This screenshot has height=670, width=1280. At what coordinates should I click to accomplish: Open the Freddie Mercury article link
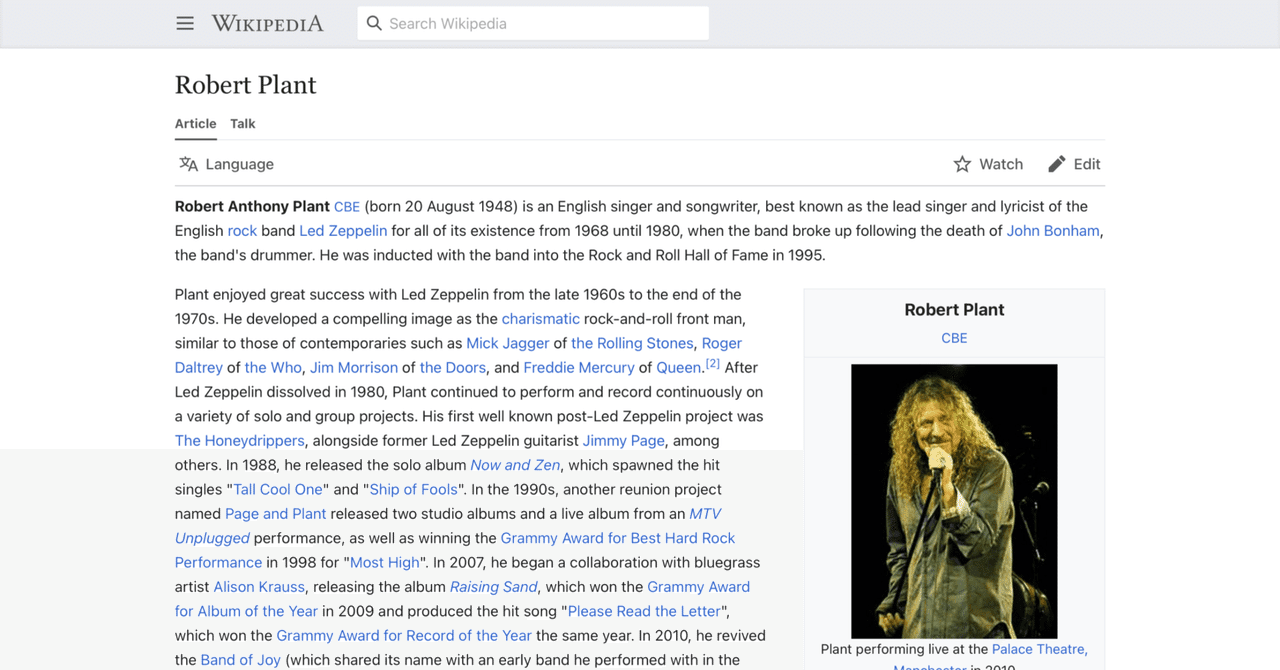pyautogui.click(x=578, y=367)
